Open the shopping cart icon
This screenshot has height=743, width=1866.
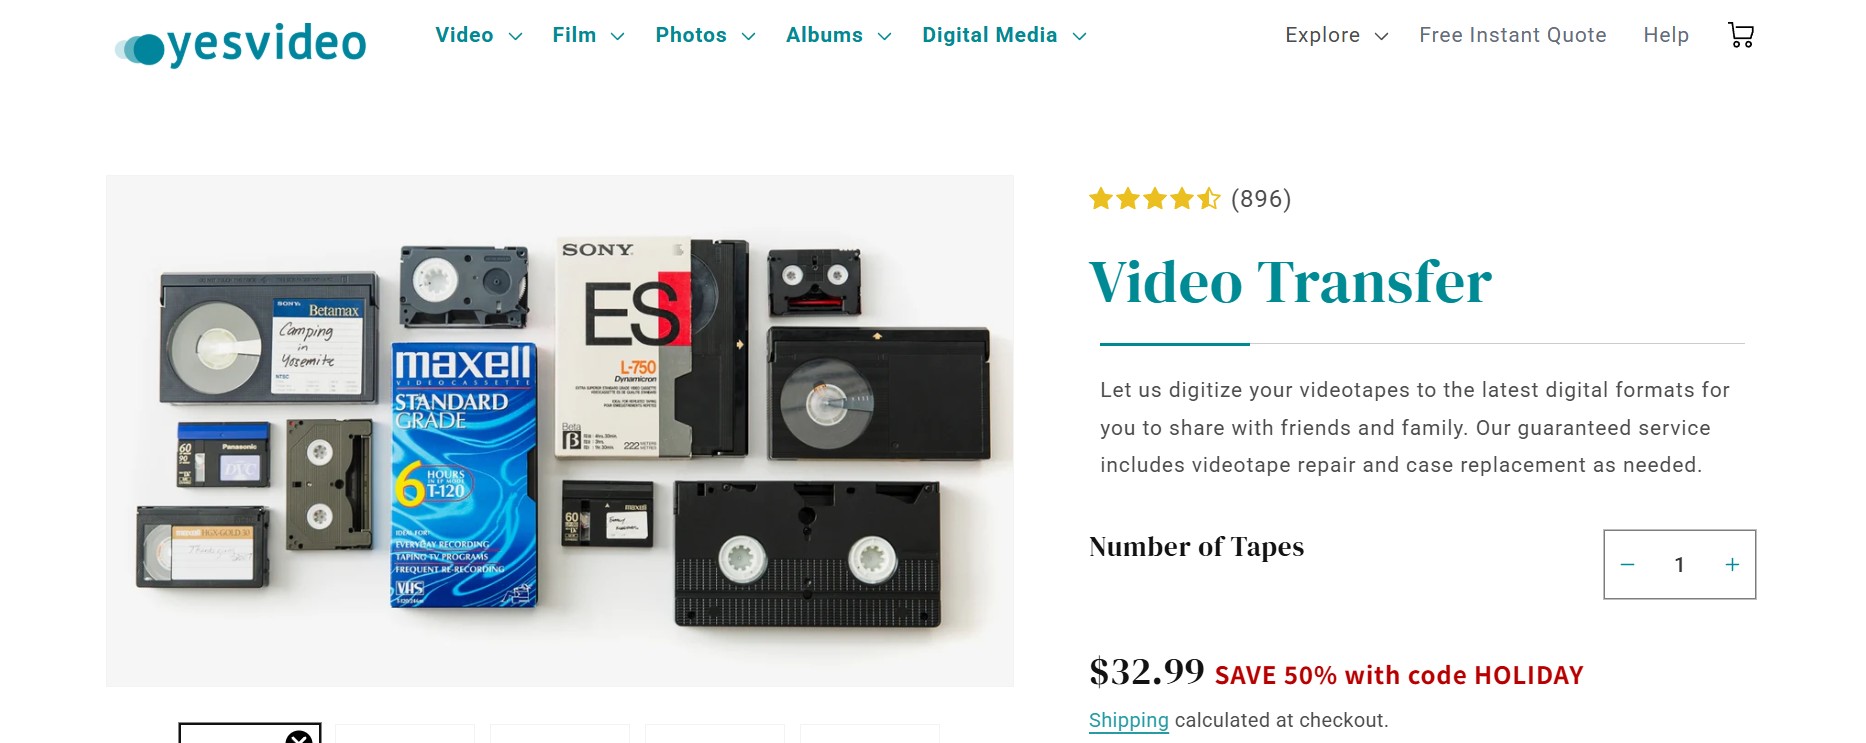tap(1741, 35)
